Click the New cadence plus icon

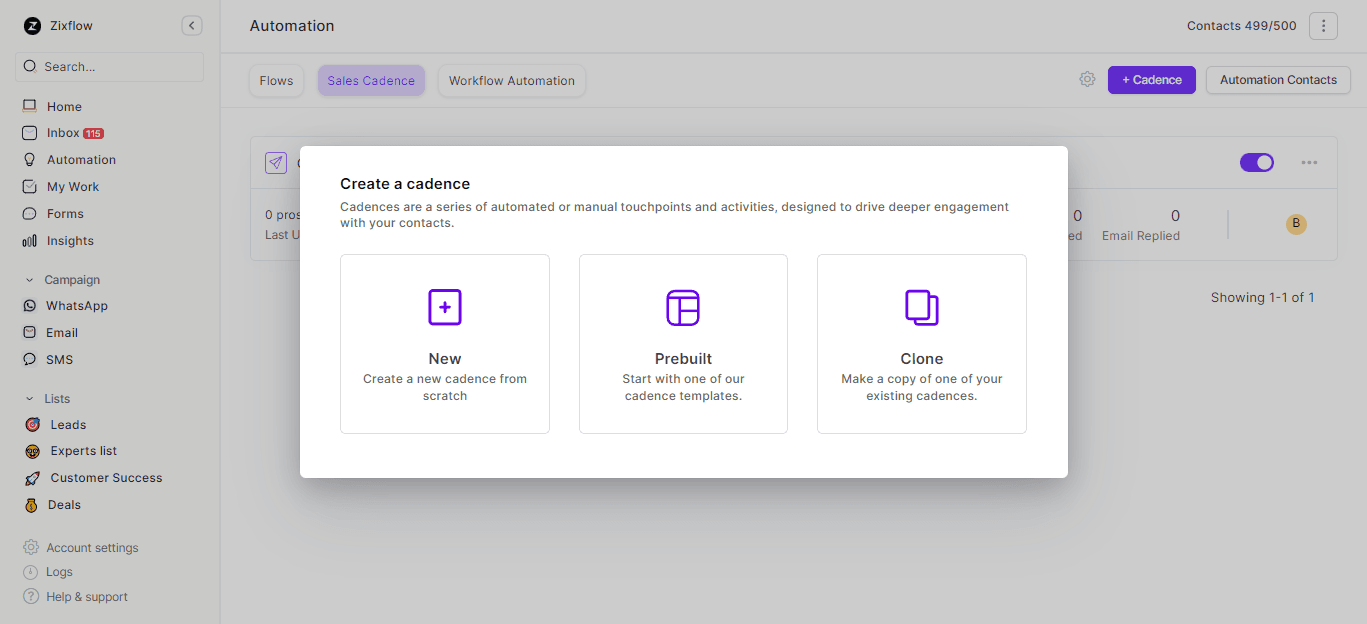[x=444, y=307]
